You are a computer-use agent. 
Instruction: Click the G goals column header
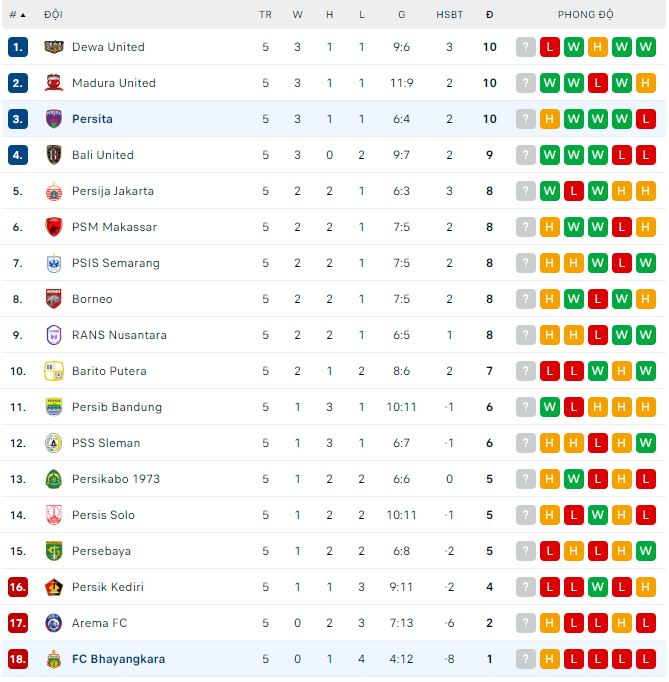tap(401, 15)
